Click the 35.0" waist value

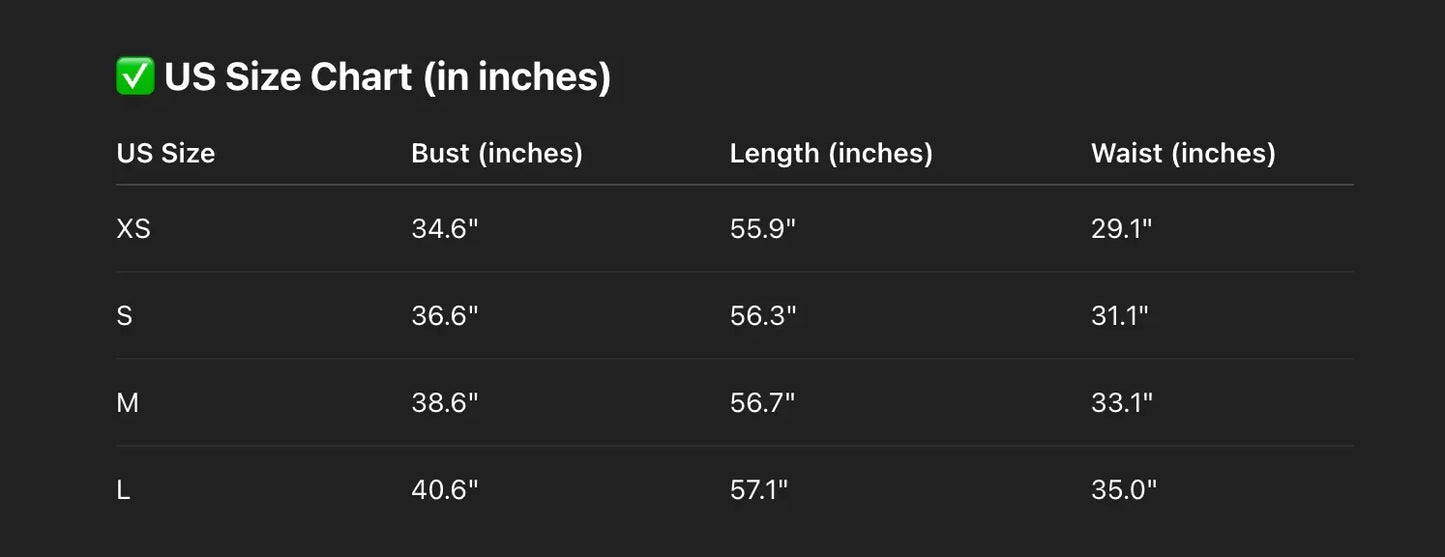pyautogui.click(x=1124, y=490)
